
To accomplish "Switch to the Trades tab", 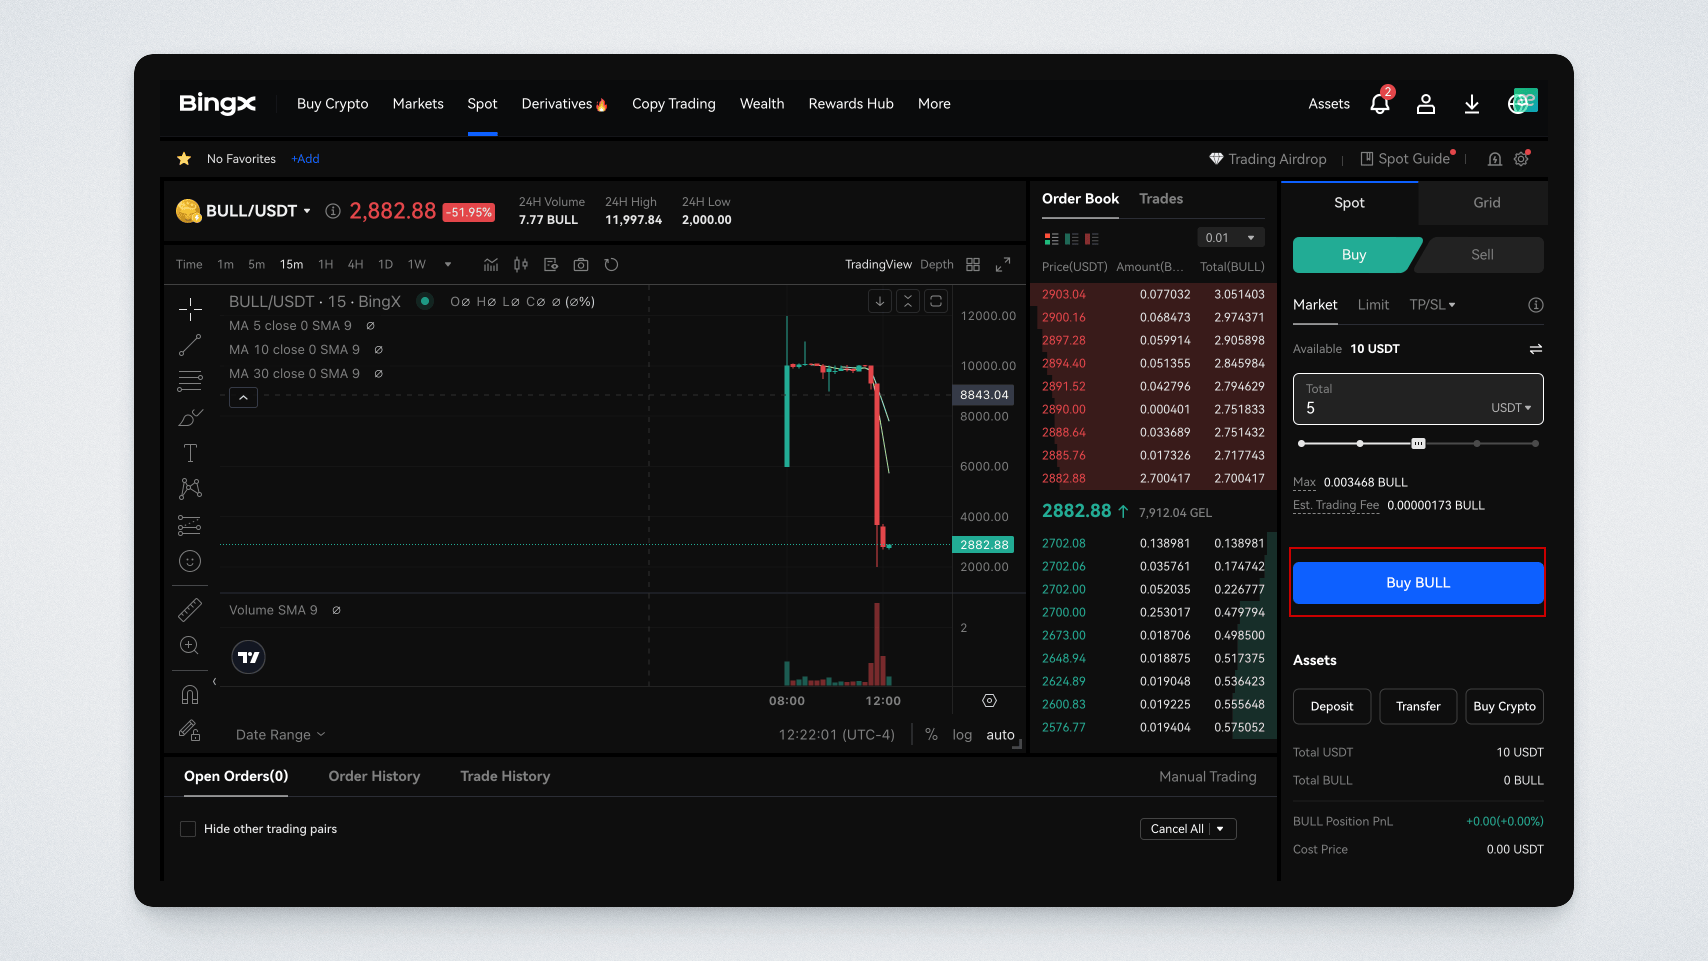I will tap(1161, 199).
